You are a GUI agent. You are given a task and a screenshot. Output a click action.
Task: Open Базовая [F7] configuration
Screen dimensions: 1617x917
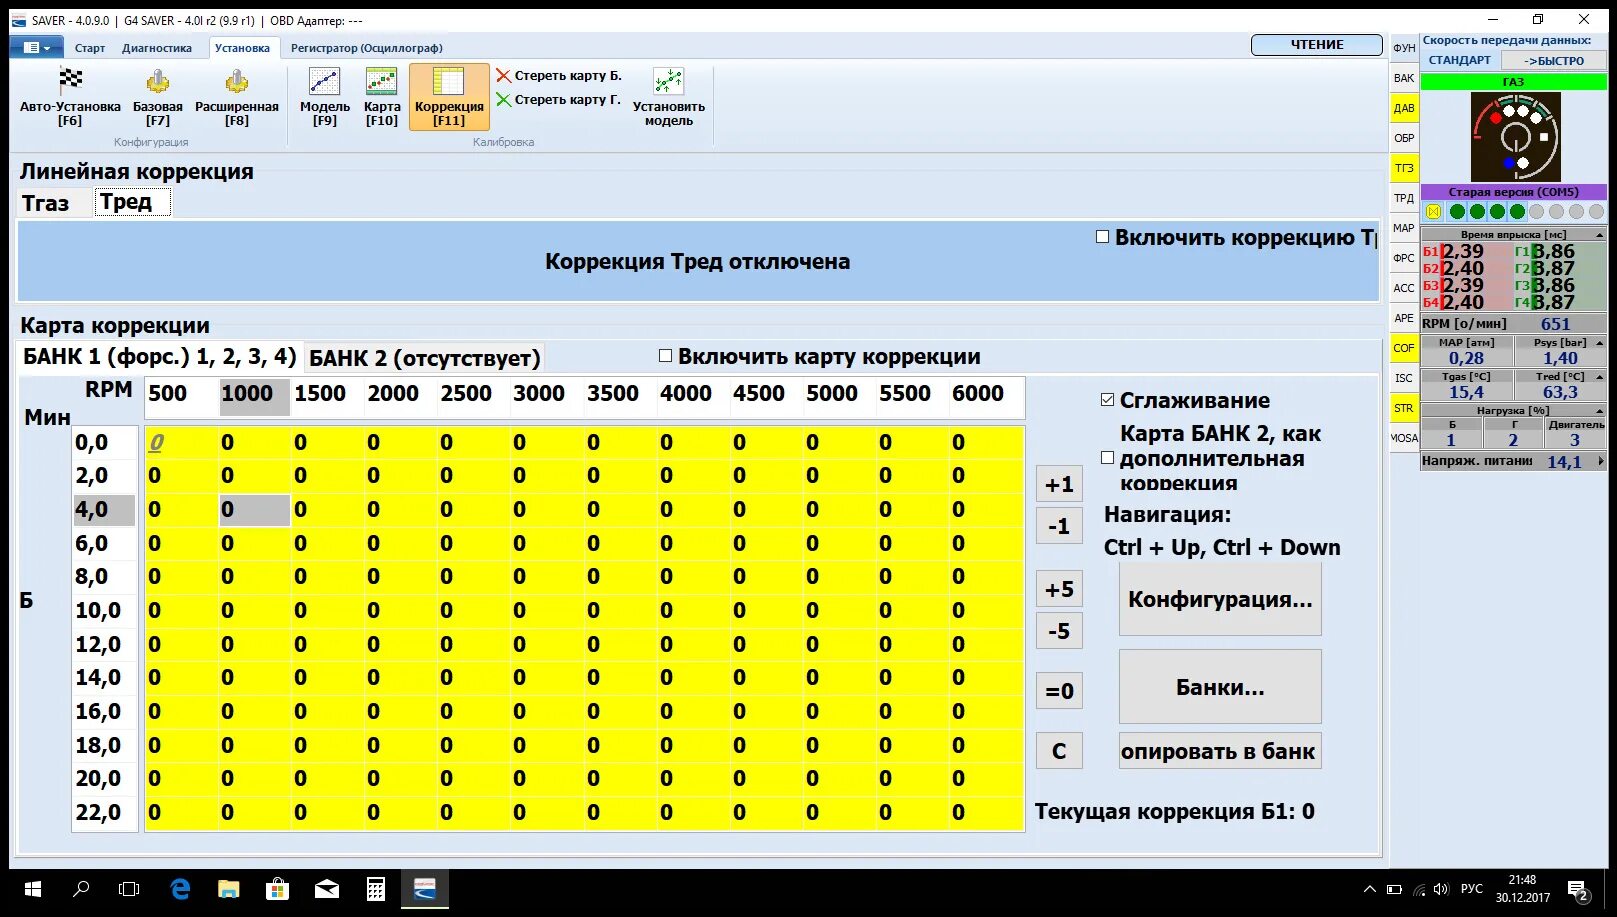(157, 97)
